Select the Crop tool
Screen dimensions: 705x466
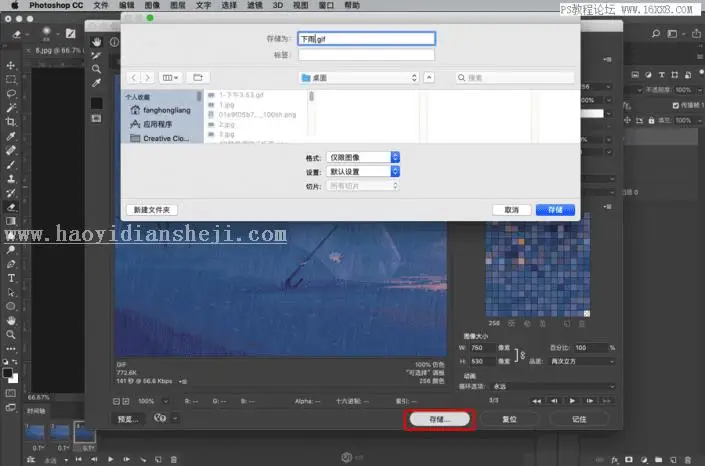coord(11,122)
